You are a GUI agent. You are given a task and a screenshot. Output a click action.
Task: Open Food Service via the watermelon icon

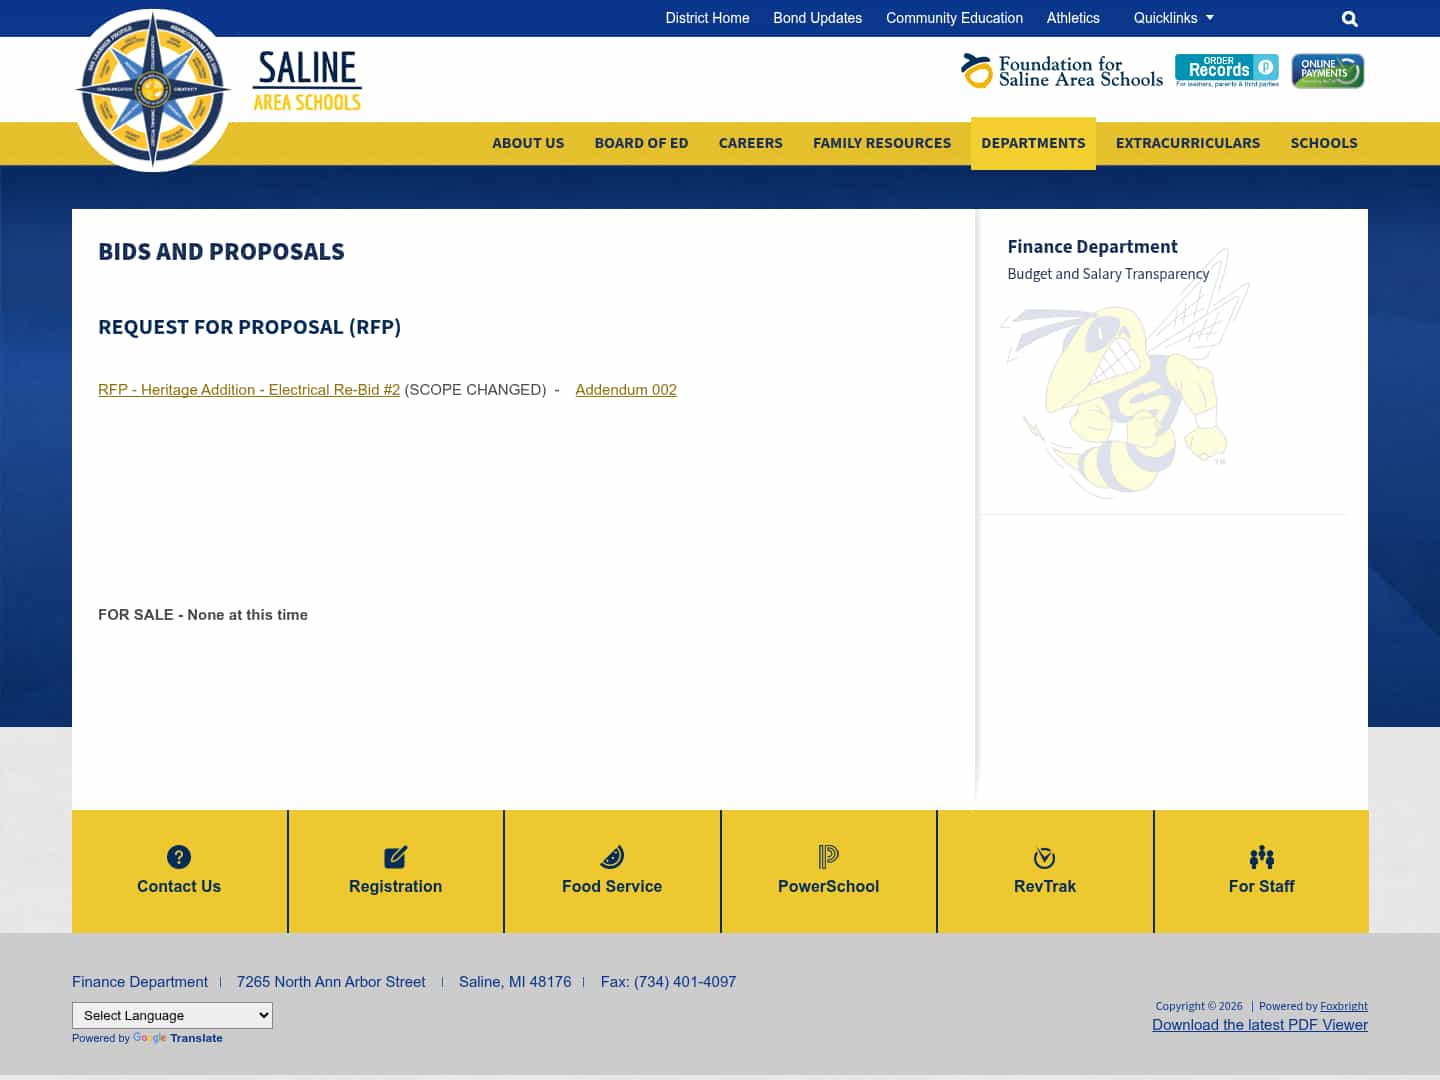pos(612,857)
